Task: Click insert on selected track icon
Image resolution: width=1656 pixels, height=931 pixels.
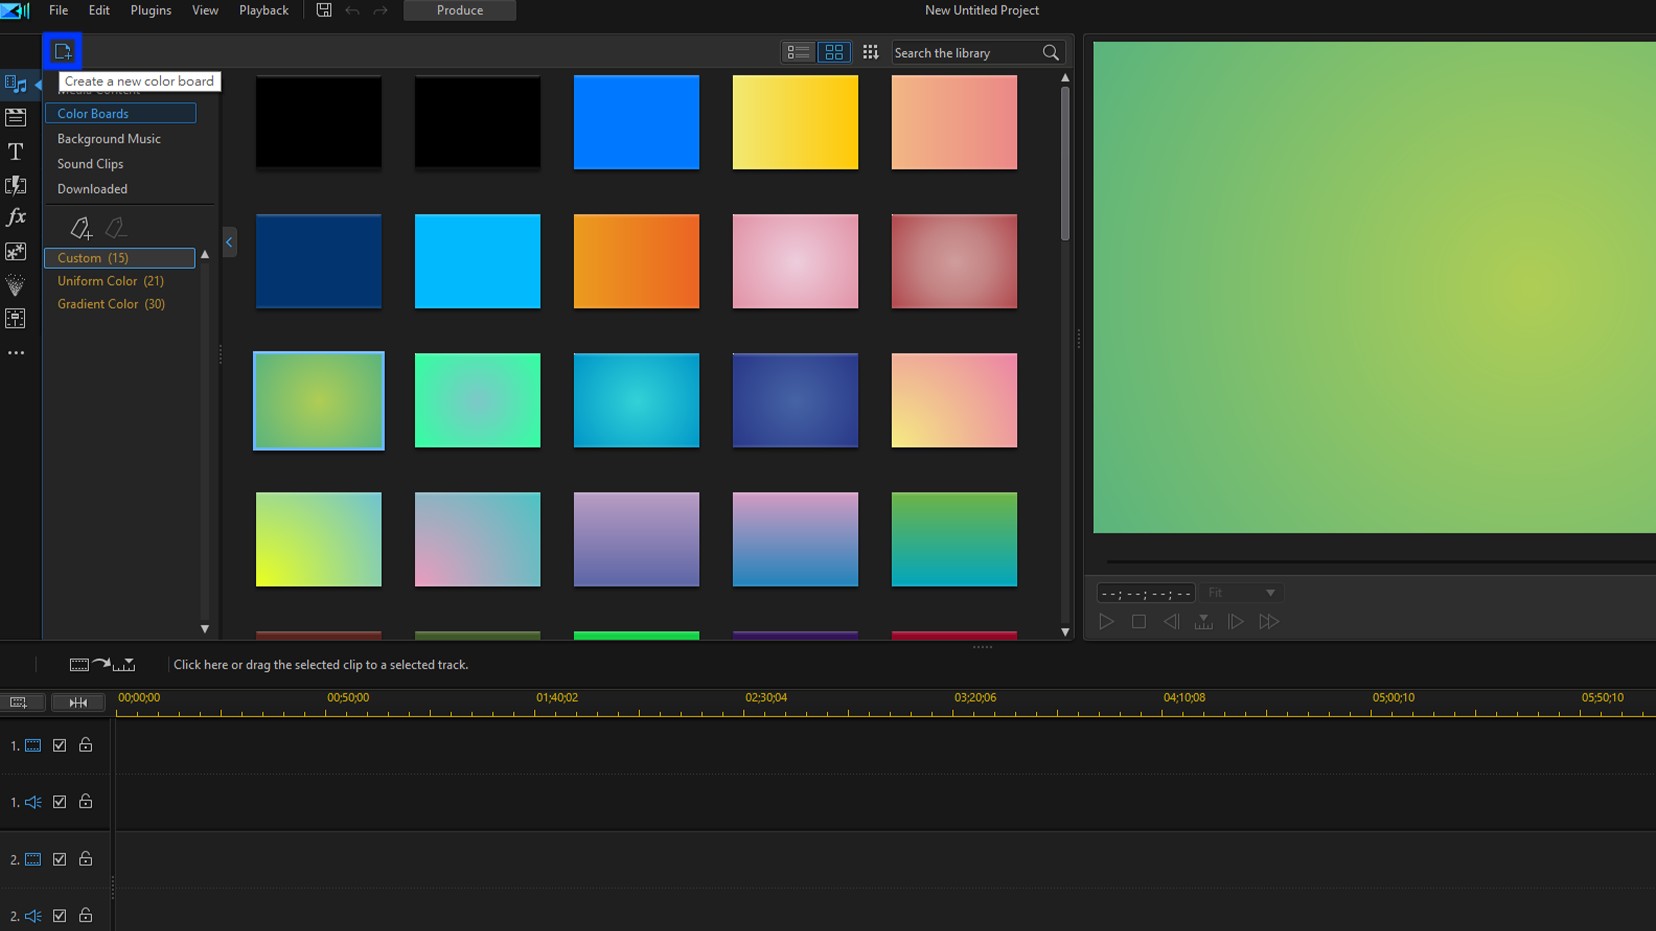Action: click(x=102, y=664)
